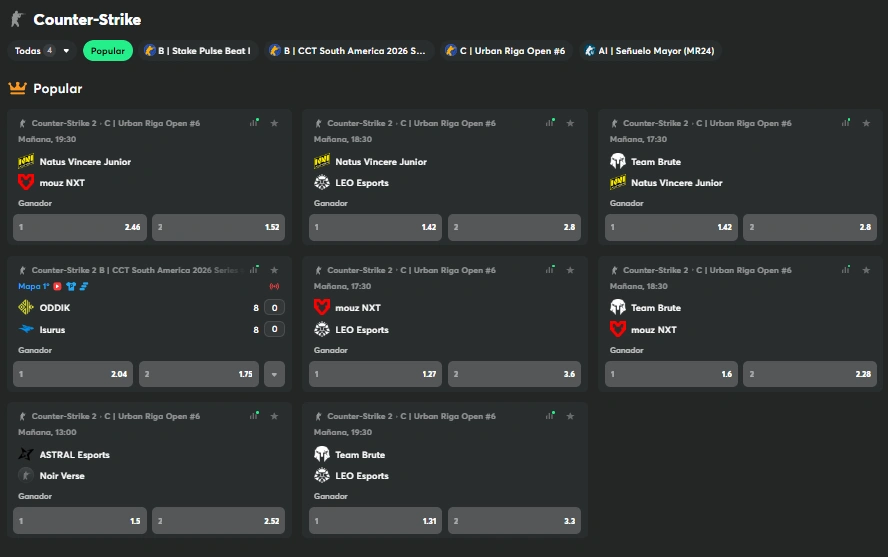Bet on ASTRAL Esports at 1.5
Viewport: 888px width, 557px height.
tap(80, 521)
